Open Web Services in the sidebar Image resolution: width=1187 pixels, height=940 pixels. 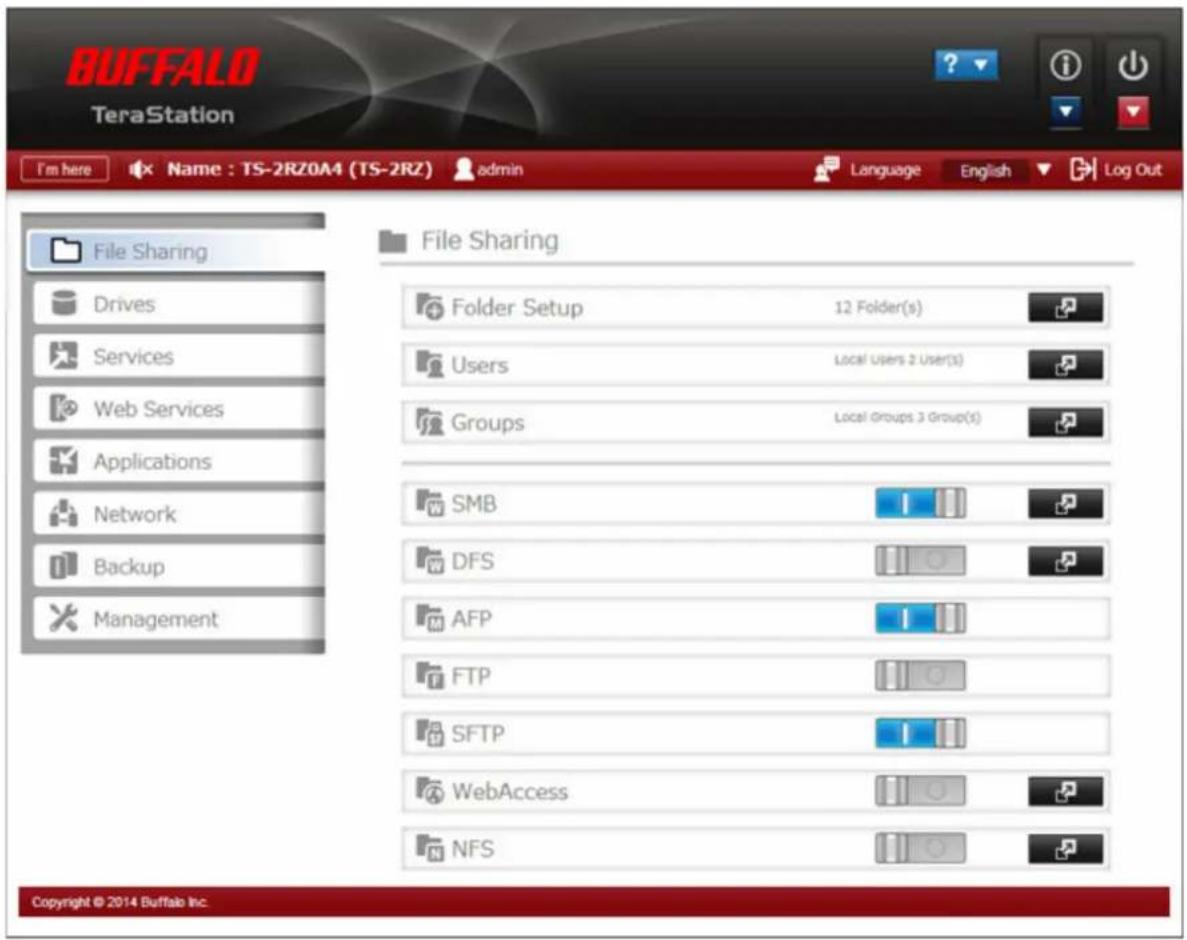click(179, 409)
